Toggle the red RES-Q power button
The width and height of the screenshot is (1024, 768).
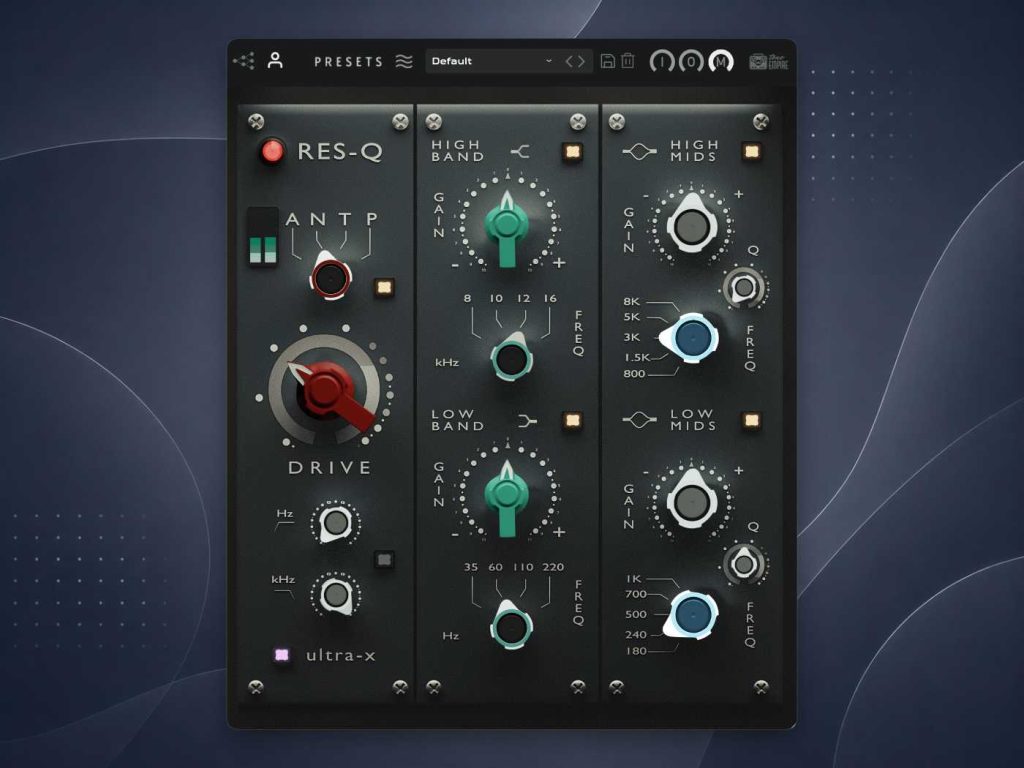point(272,152)
